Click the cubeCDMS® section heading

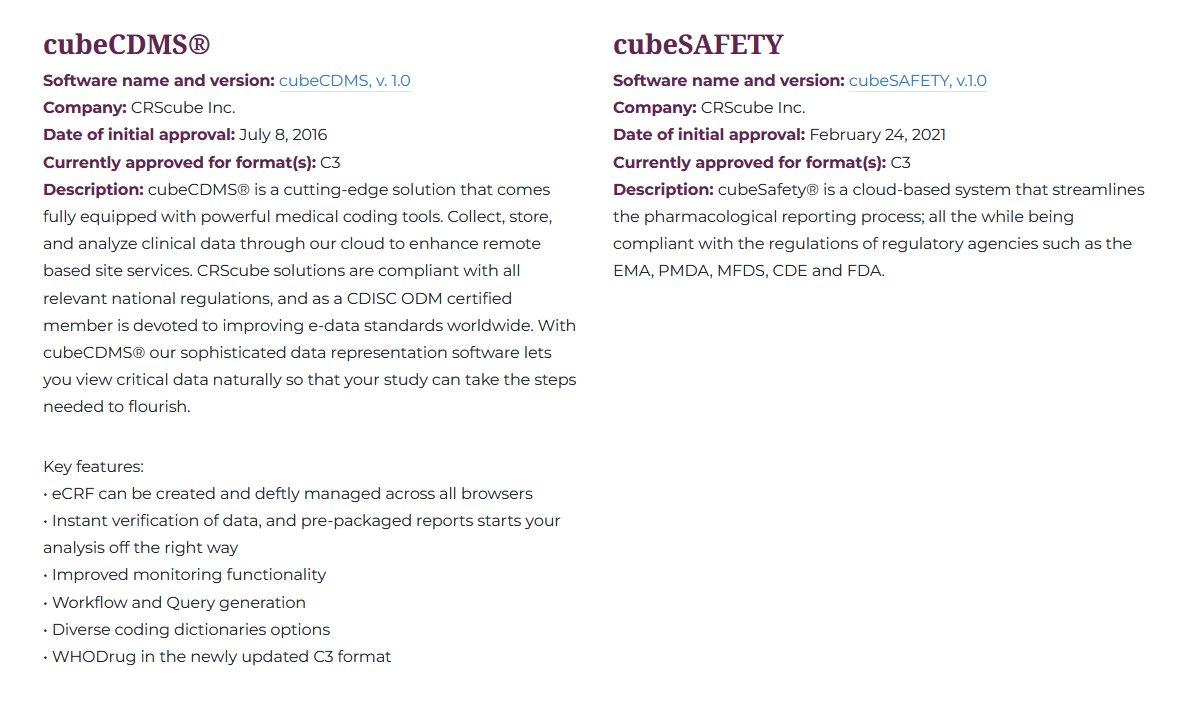coord(127,45)
